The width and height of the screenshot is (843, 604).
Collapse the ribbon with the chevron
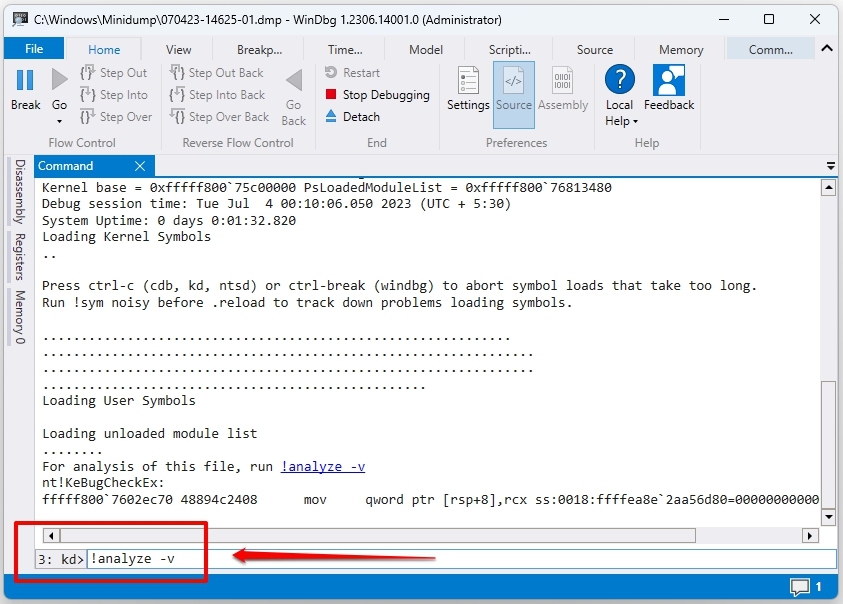[x=827, y=48]
